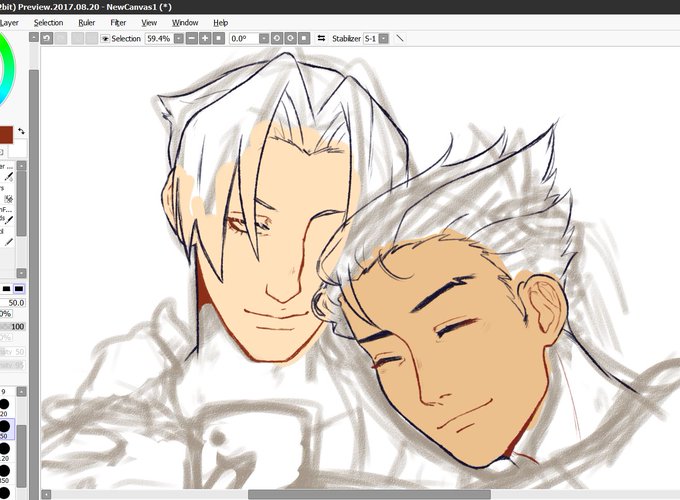Image resolution: width=680 pixels, height=500 pixels.
Task: Open the Filter menu
Action: [118, 23]
